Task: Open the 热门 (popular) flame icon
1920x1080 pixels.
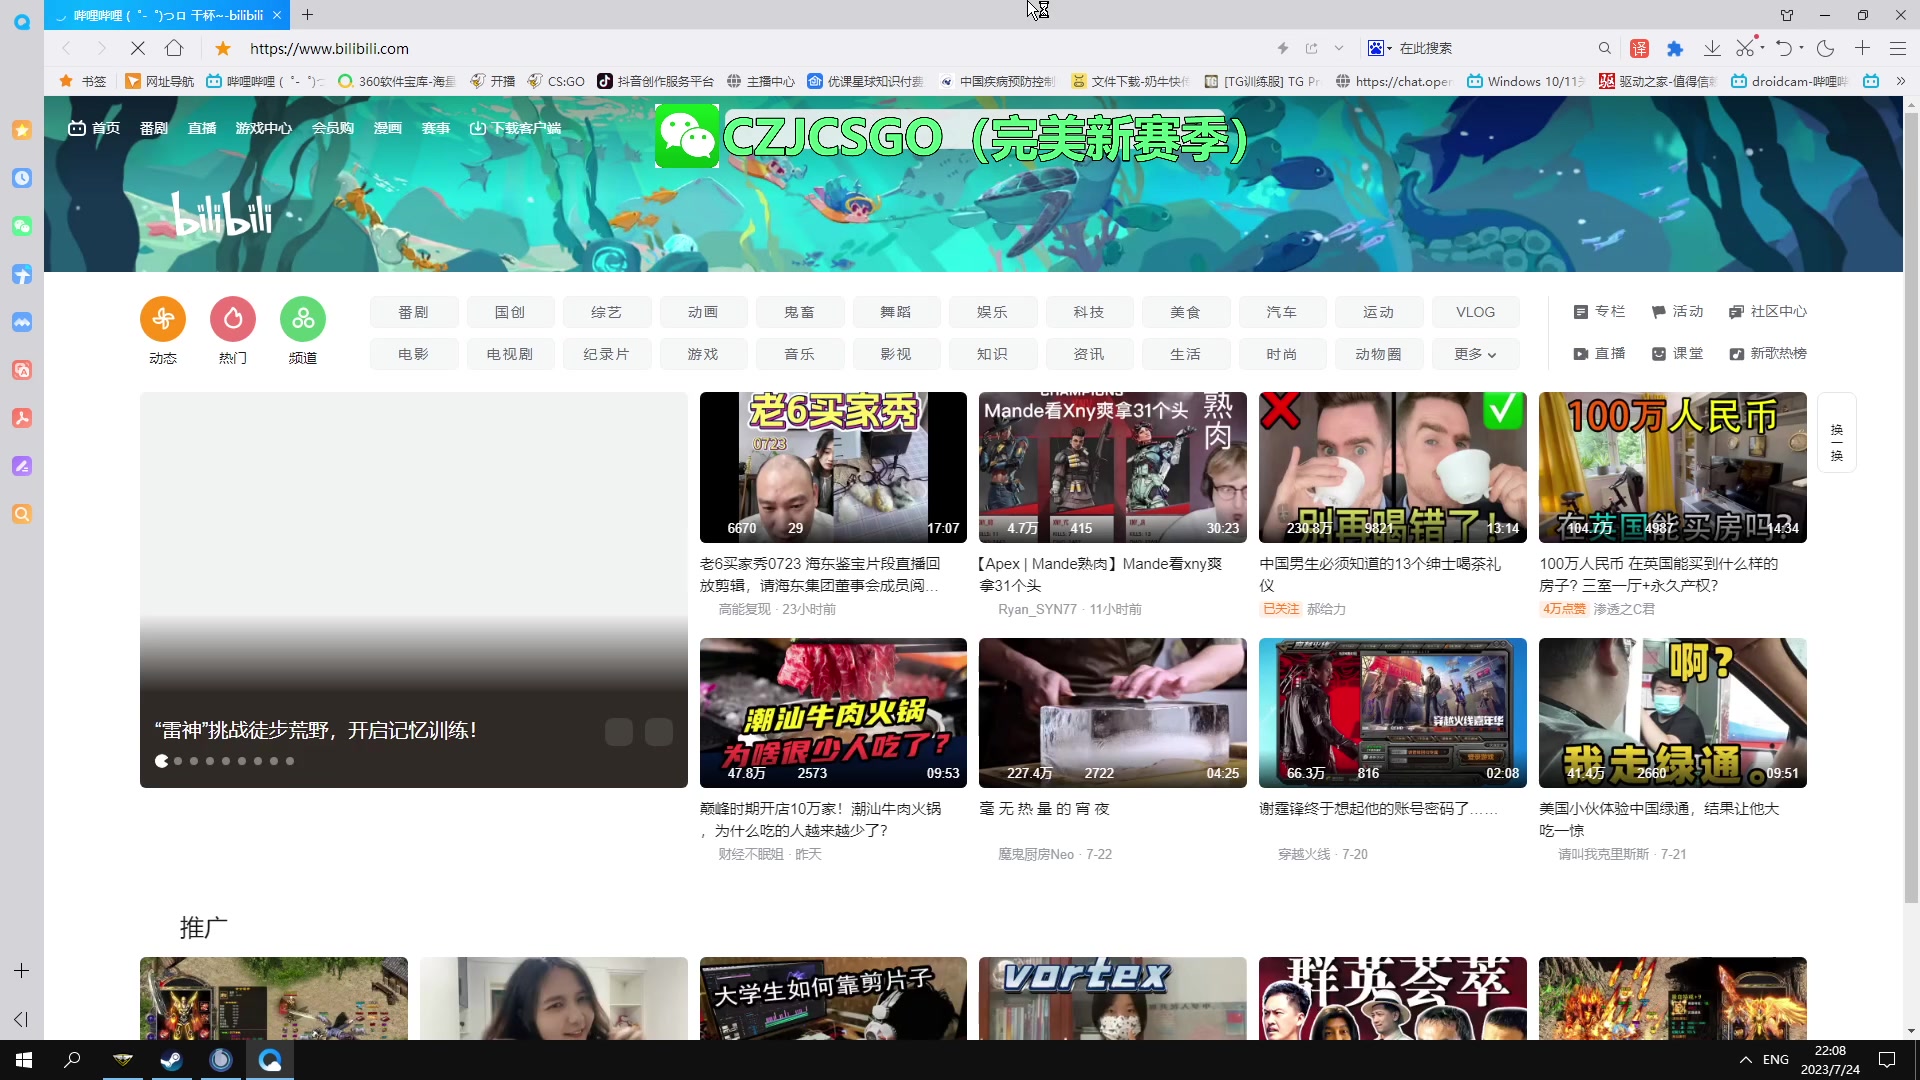Action: pos(232,319)
